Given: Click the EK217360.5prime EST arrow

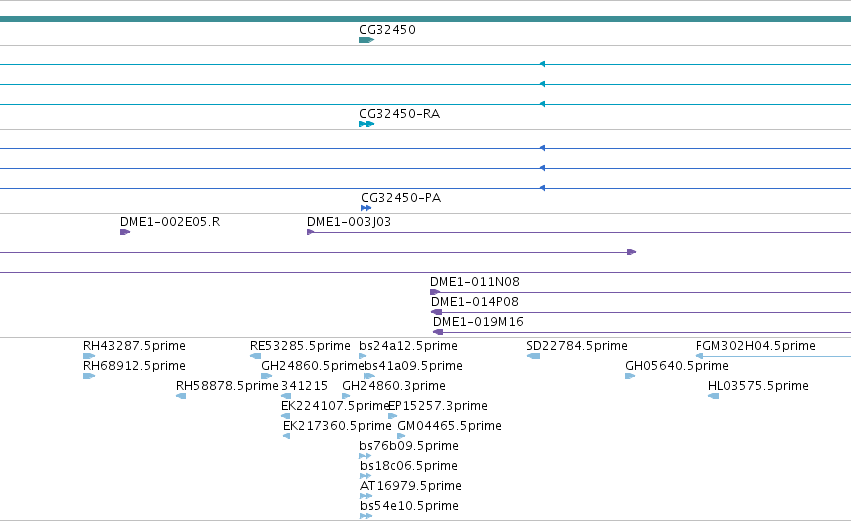Looking at the screenshot, I should click(x=287, y=436).
